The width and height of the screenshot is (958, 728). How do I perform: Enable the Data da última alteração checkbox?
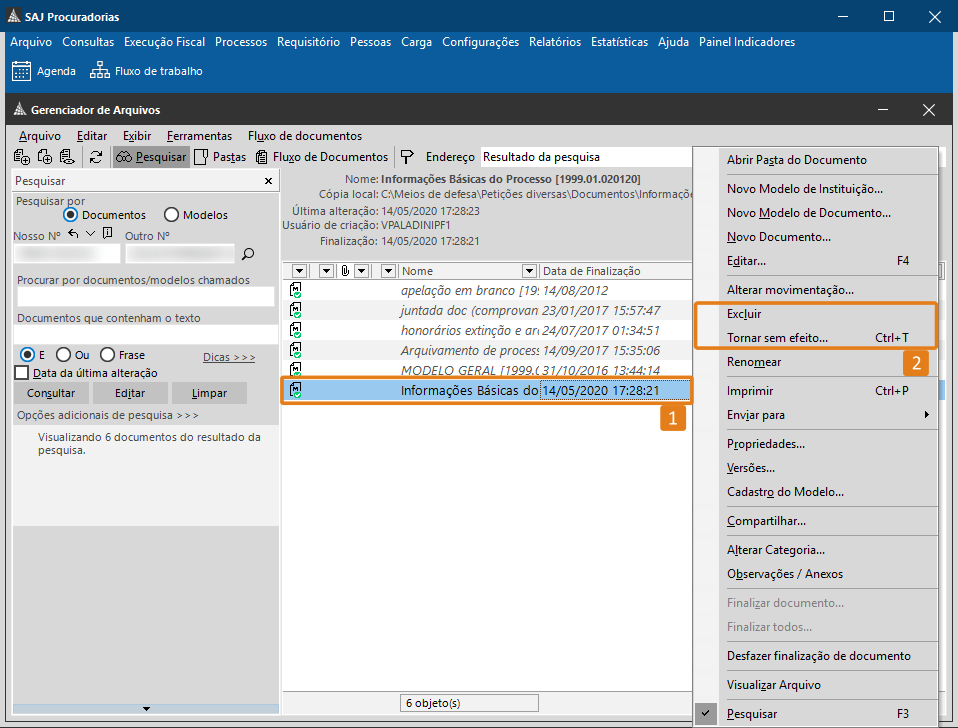click(x=22, y=373)
